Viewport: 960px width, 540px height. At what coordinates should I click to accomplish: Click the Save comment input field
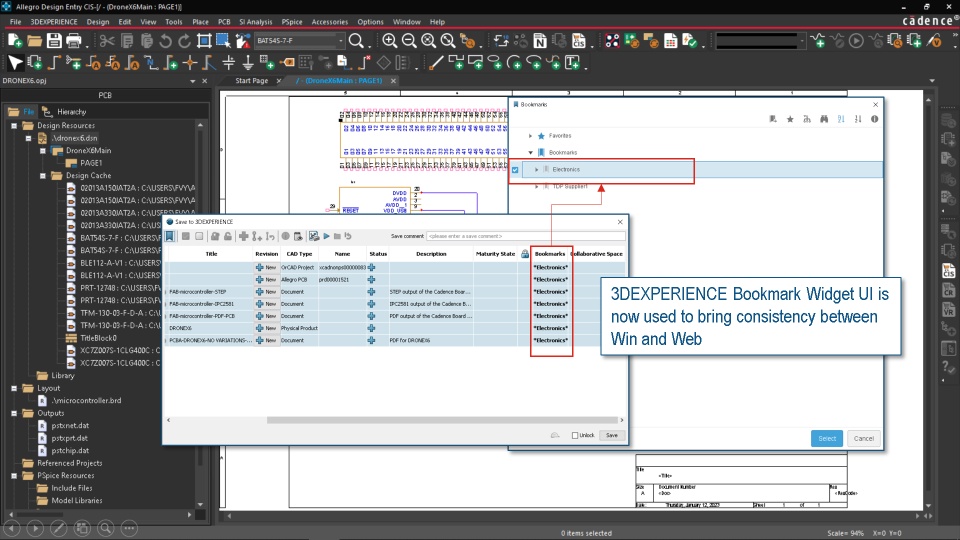coord(526,236)
